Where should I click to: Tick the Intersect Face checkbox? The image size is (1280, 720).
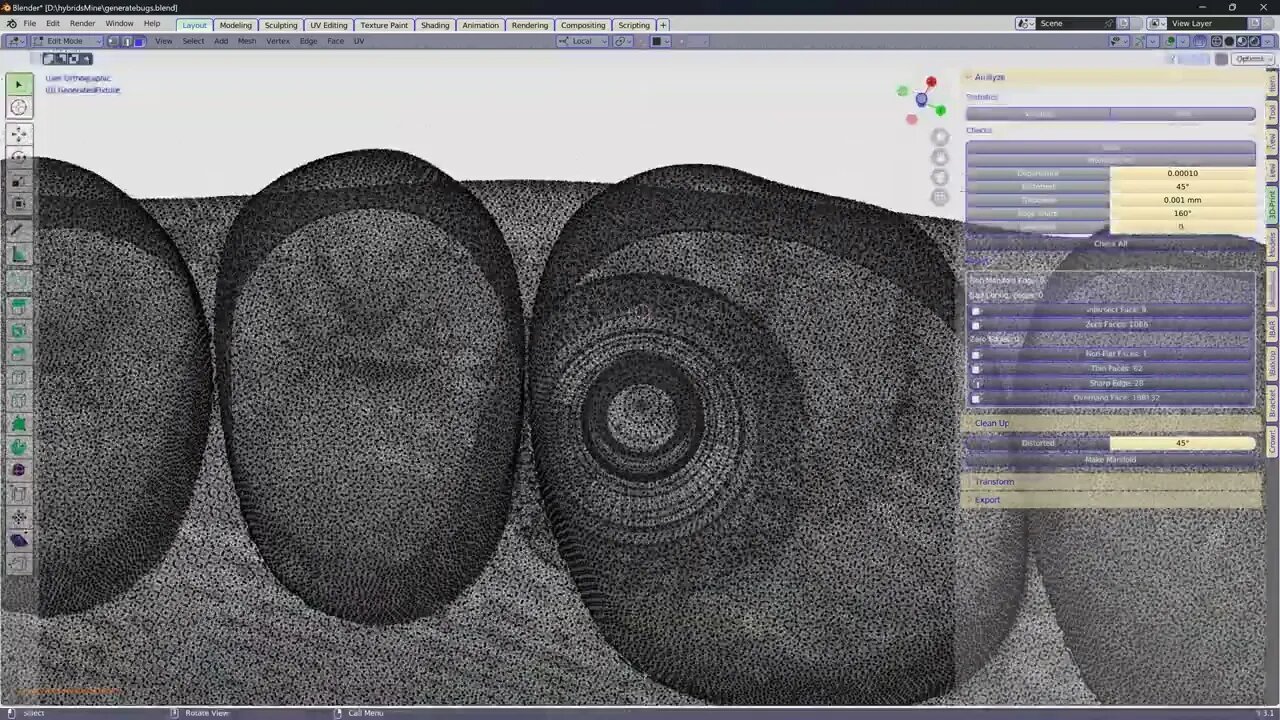977,311
